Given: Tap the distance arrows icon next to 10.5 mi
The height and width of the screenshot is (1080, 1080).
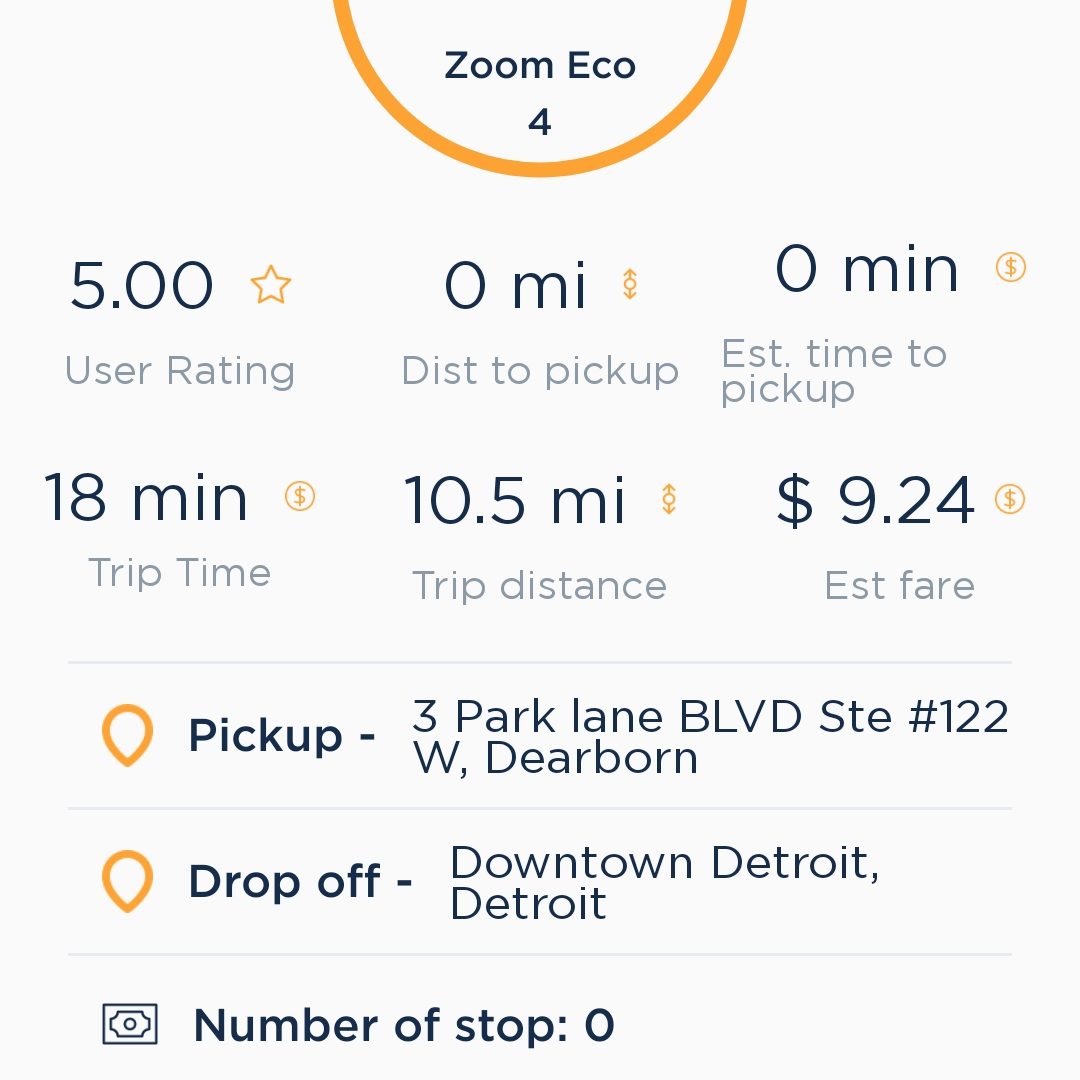Looking at the screenshot, I should click(668, 499).
